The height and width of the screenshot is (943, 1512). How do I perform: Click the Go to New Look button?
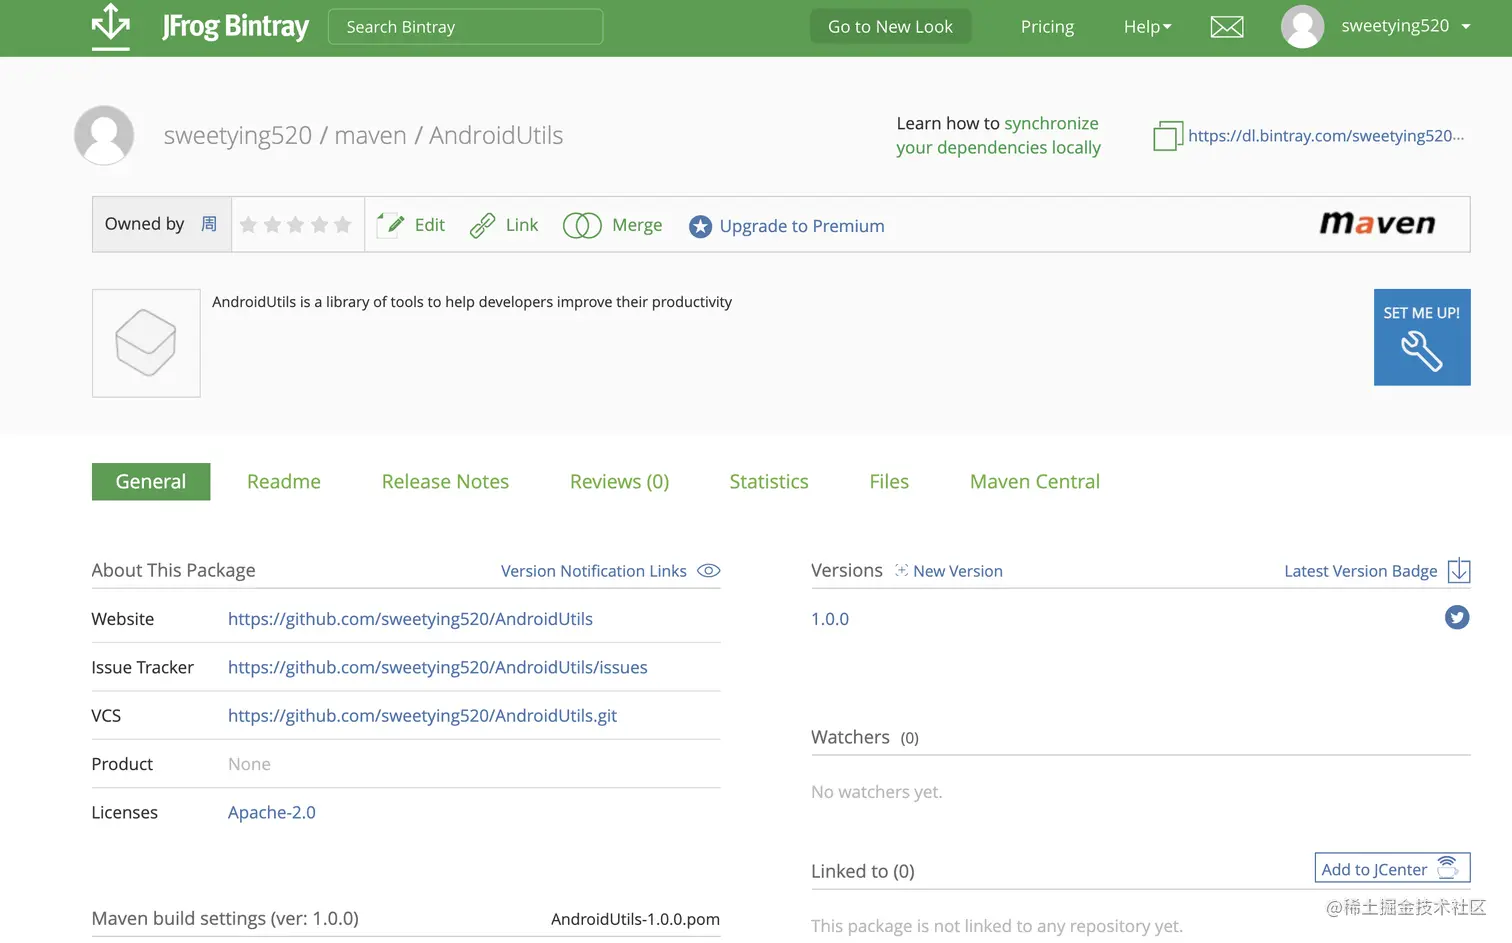(890, 27)
